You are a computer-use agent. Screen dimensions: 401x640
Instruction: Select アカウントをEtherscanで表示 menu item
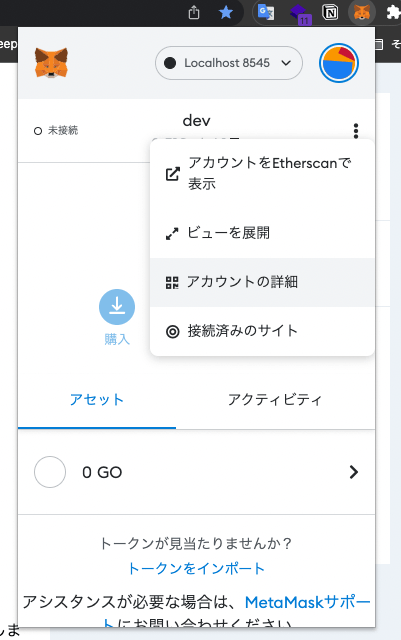(x=262, y=173)
